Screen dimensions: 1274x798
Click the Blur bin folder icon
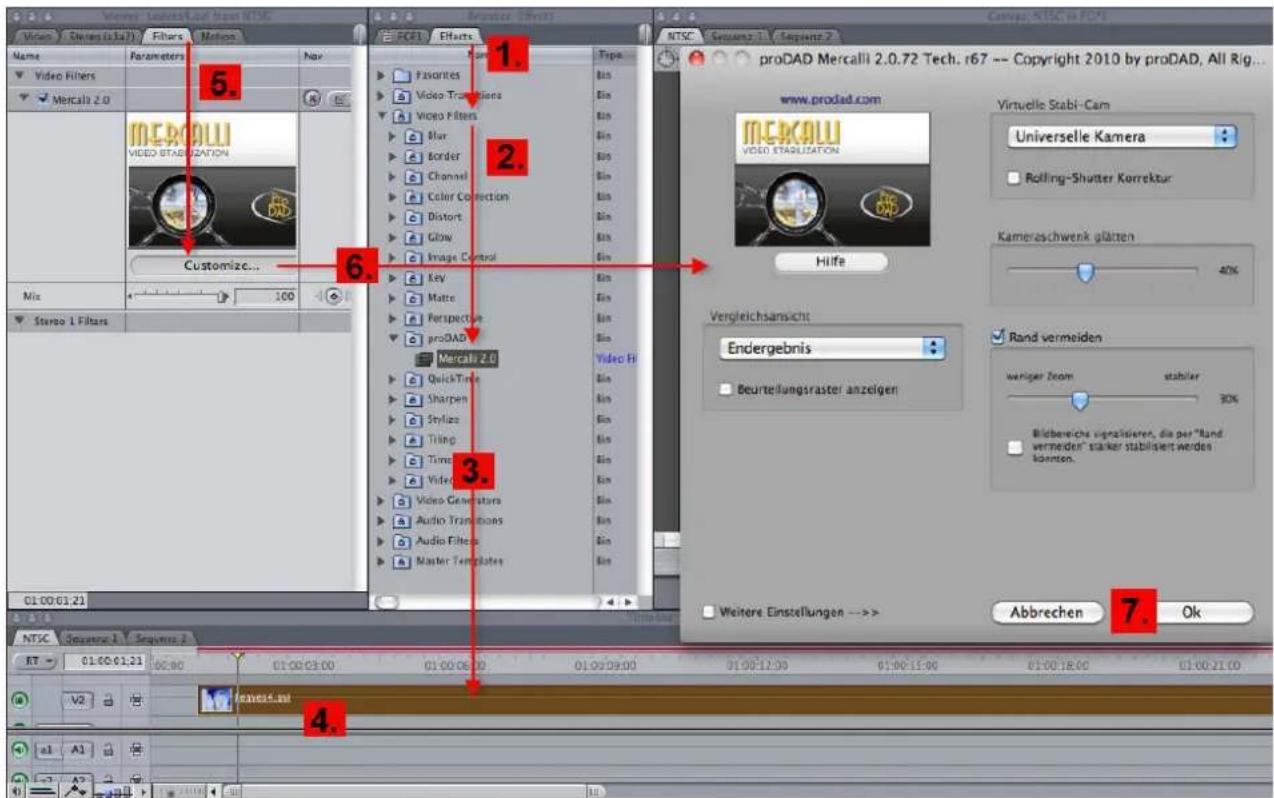pyautogui.click(x=414, y=136)
